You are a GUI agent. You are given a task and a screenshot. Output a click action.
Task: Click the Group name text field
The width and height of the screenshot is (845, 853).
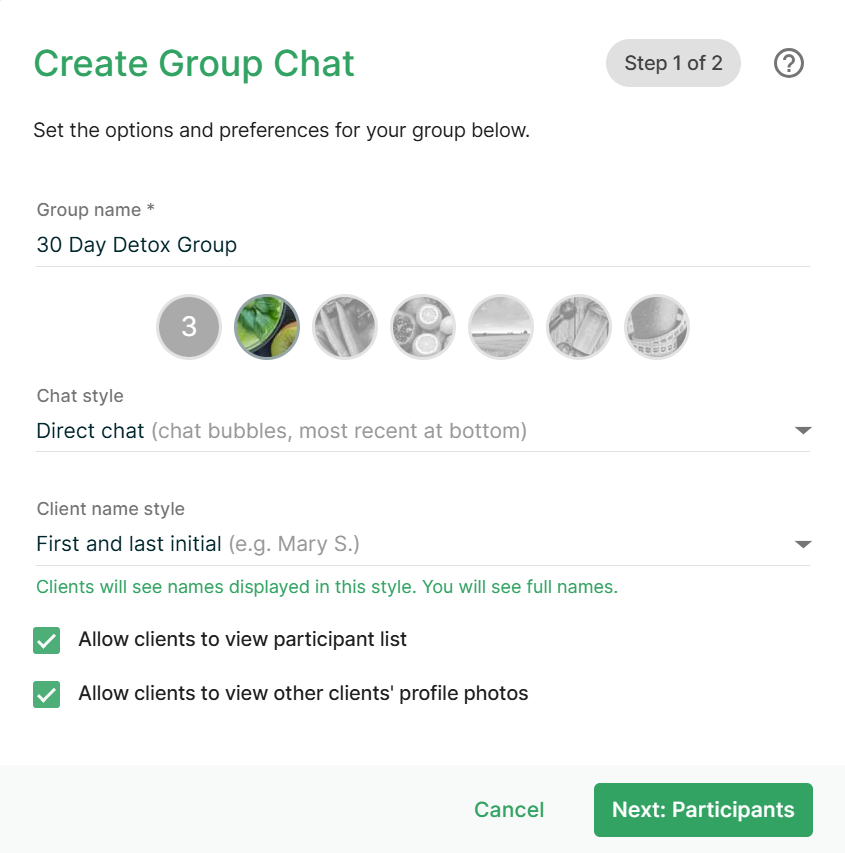(420, 245)
